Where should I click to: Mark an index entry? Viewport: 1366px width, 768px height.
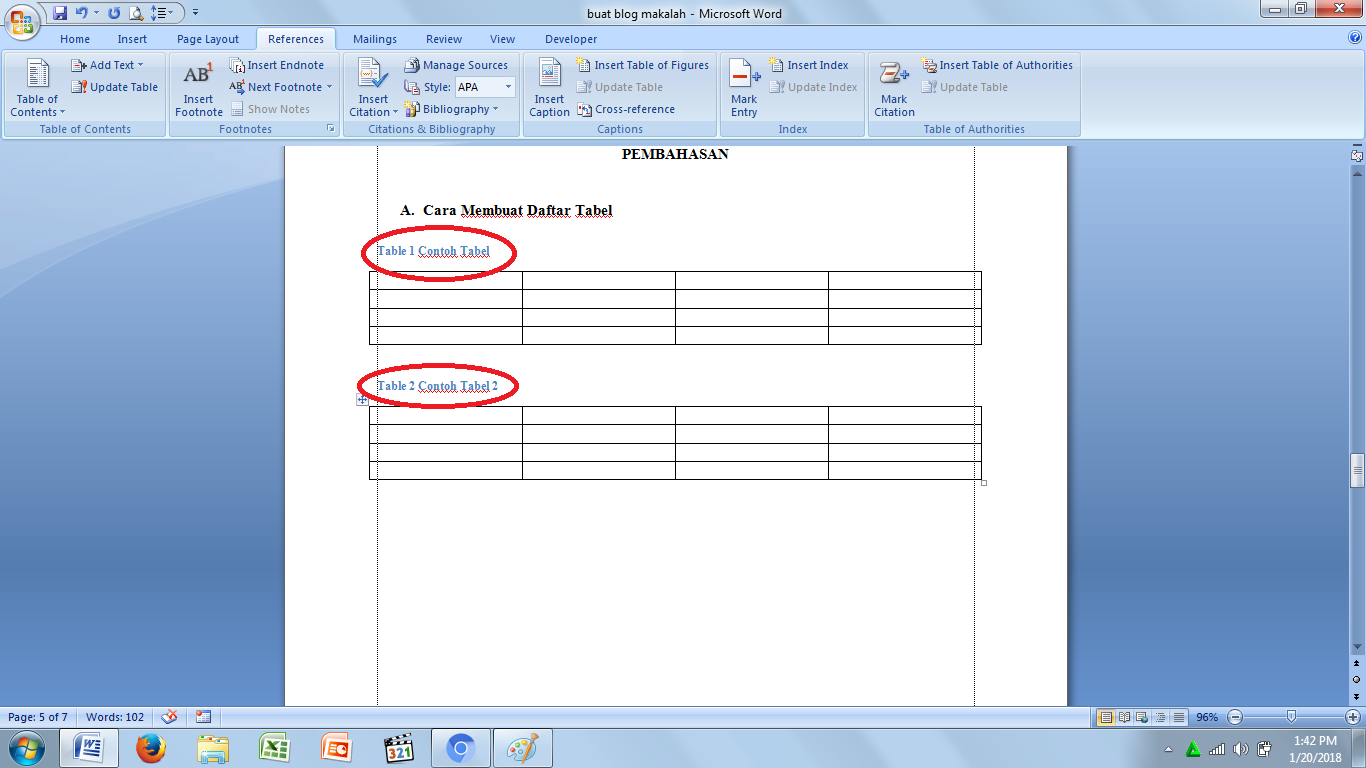[x=743, y=88]
